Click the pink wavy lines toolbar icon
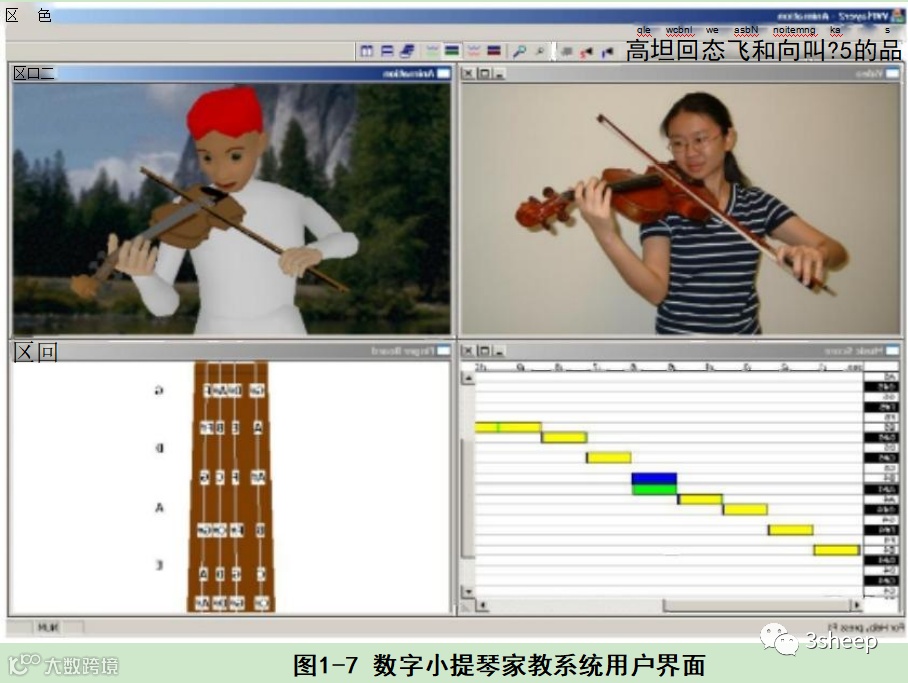Image resolution: width=908 pixels, height=683 pixels. [474, 51]
